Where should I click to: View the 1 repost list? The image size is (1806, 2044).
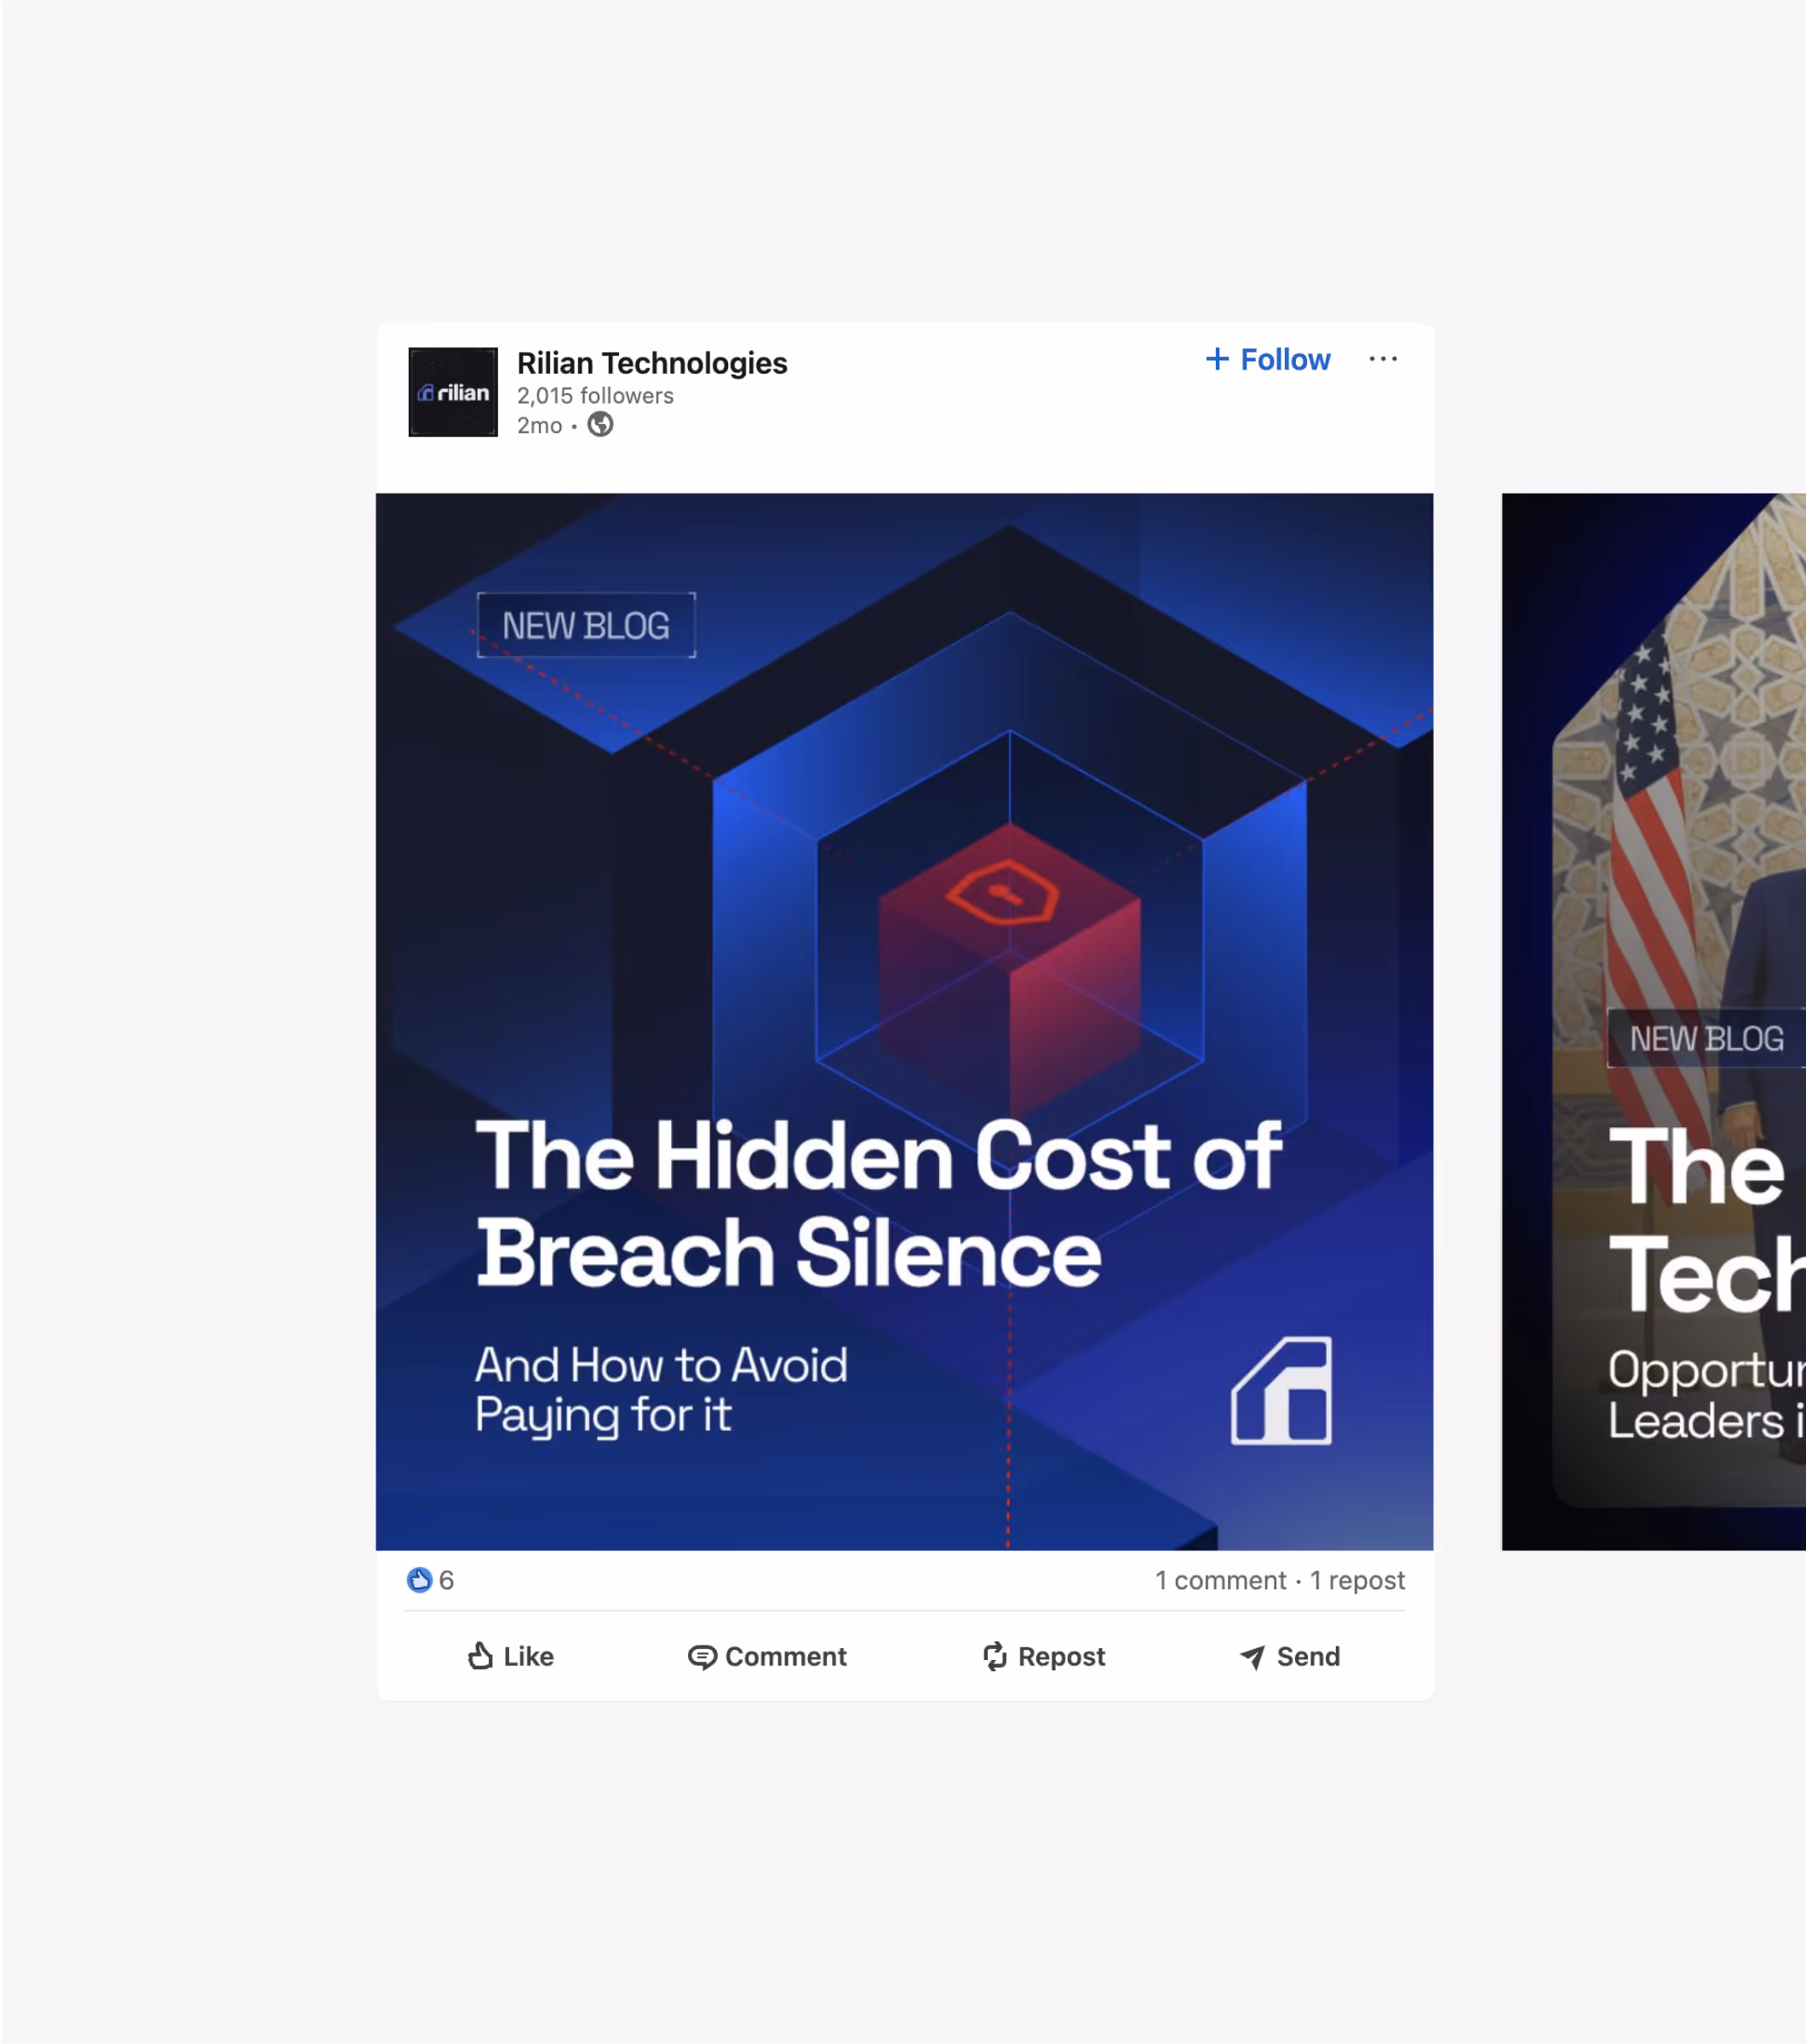pyautogui.click(x=1357, y=1580)
